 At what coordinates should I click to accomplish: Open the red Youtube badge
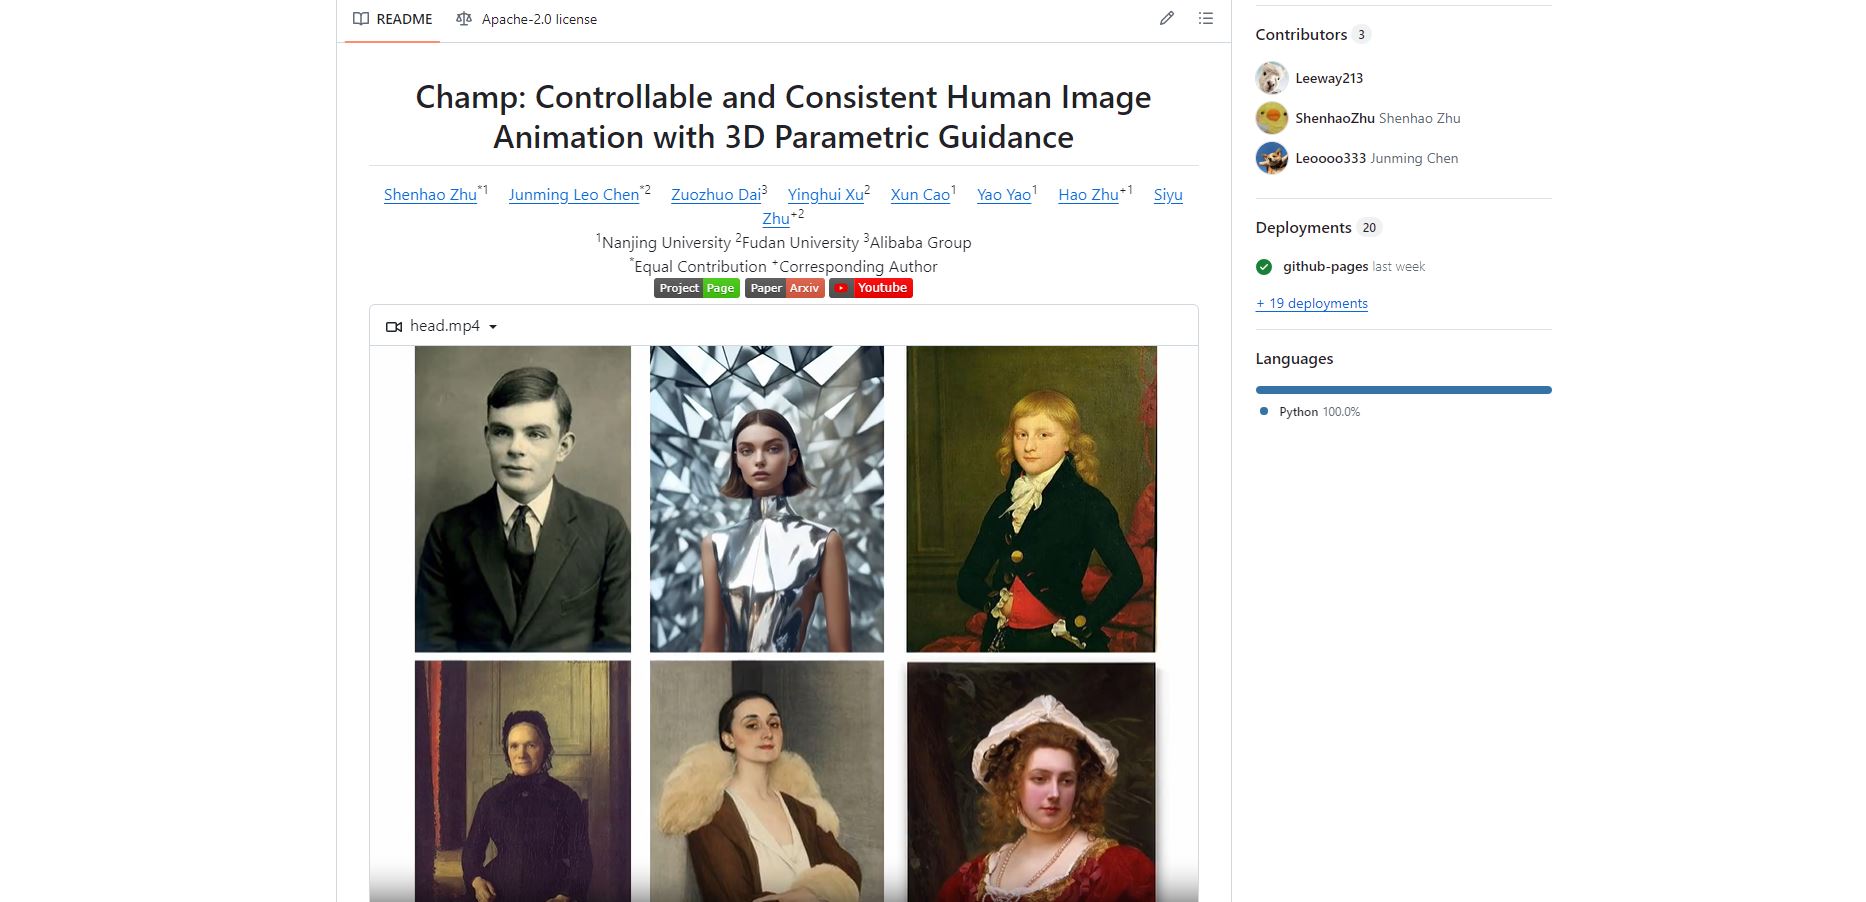pyautogui.click(x=871, y=288)
